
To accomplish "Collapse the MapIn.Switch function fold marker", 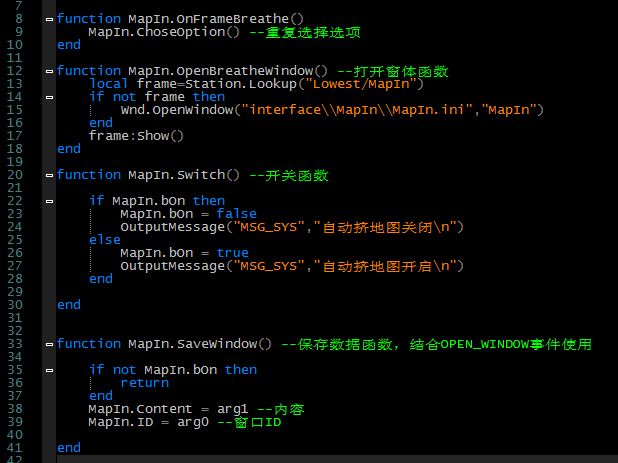I will [49, 175].
